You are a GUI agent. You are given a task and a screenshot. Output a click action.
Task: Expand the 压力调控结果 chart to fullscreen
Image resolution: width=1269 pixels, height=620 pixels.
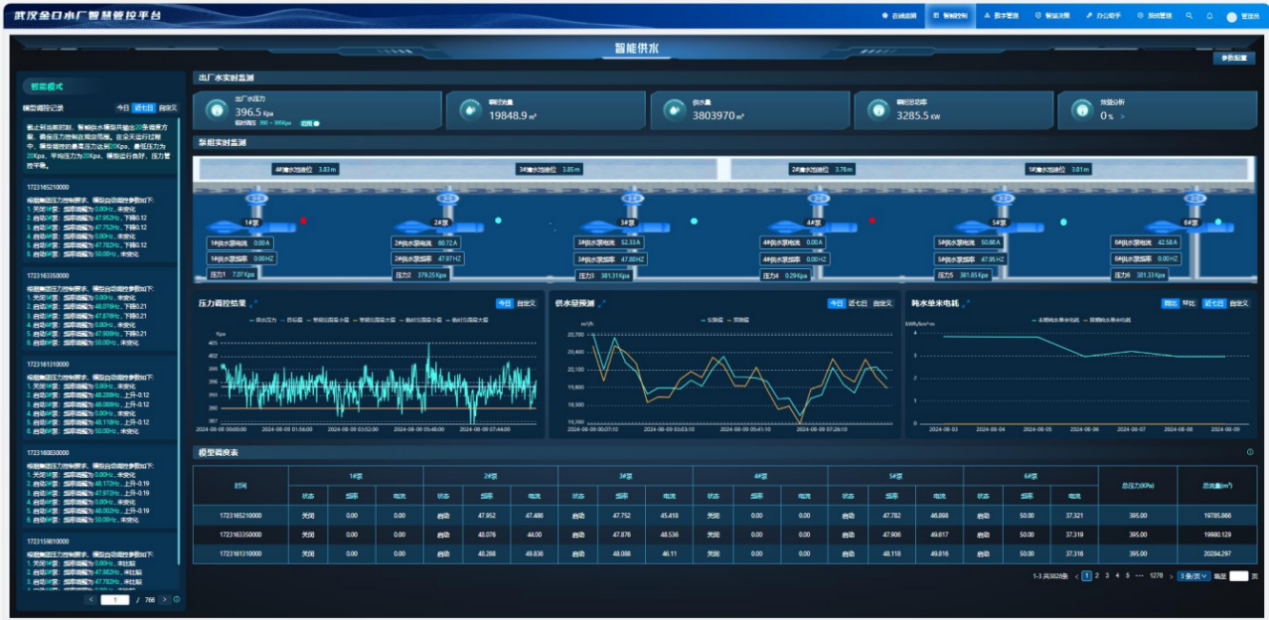(255, 303)
